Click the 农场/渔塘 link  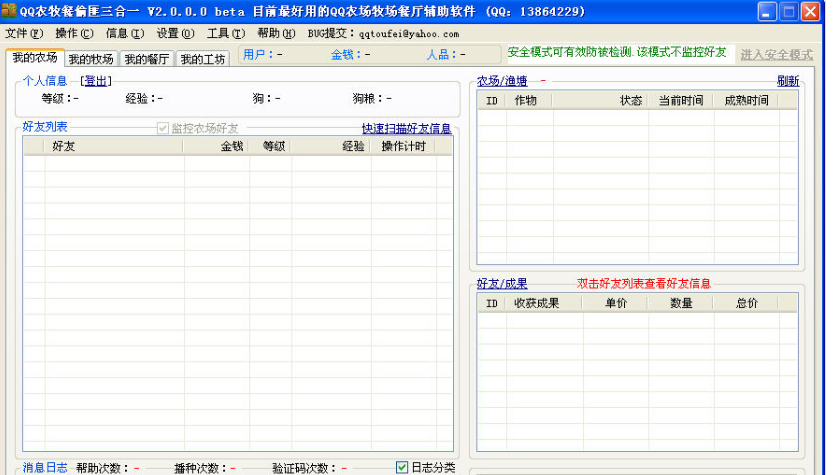[x=502, y=81]
